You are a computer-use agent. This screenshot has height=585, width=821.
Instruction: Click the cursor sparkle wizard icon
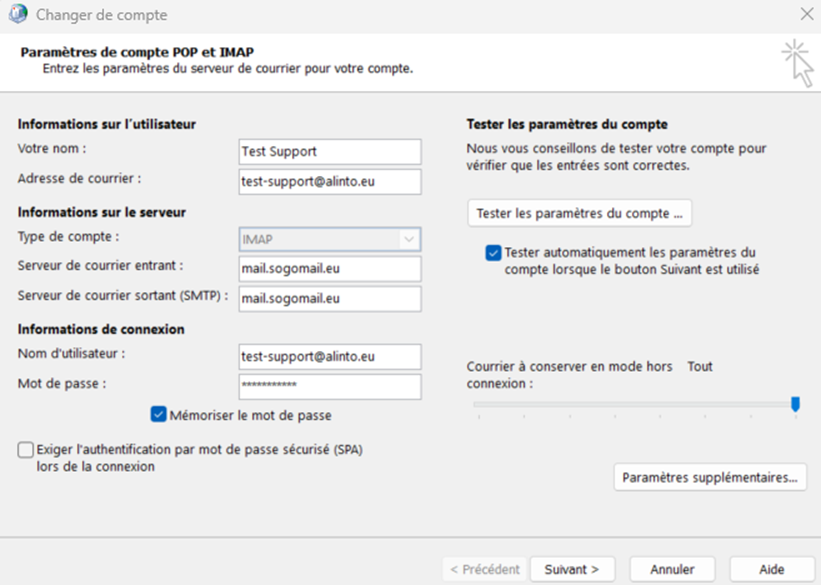point(797,62)
